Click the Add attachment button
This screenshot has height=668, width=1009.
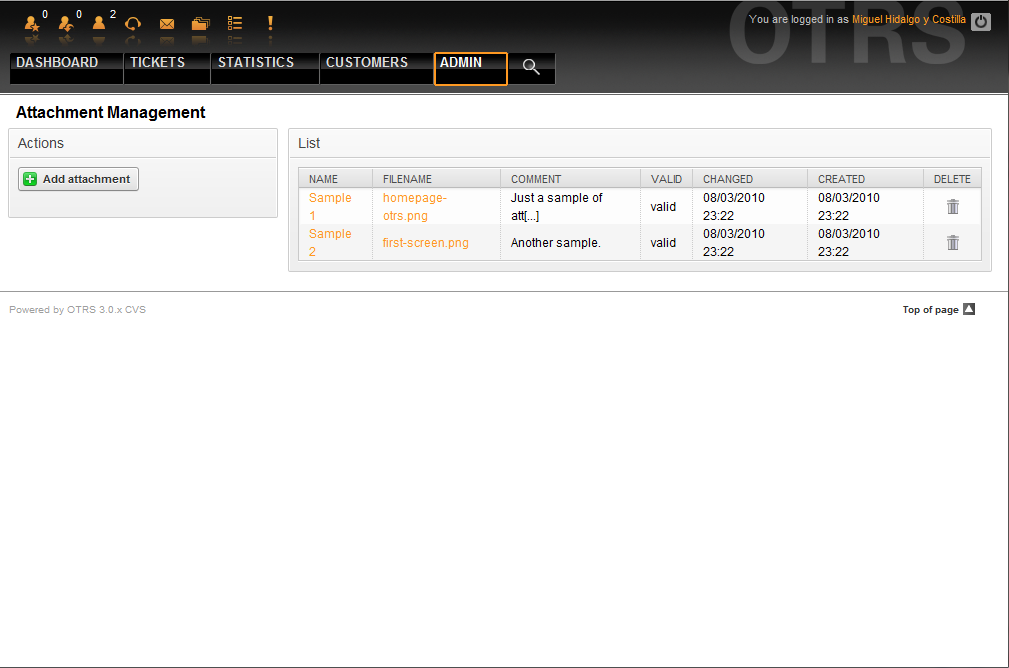[79, 179]
